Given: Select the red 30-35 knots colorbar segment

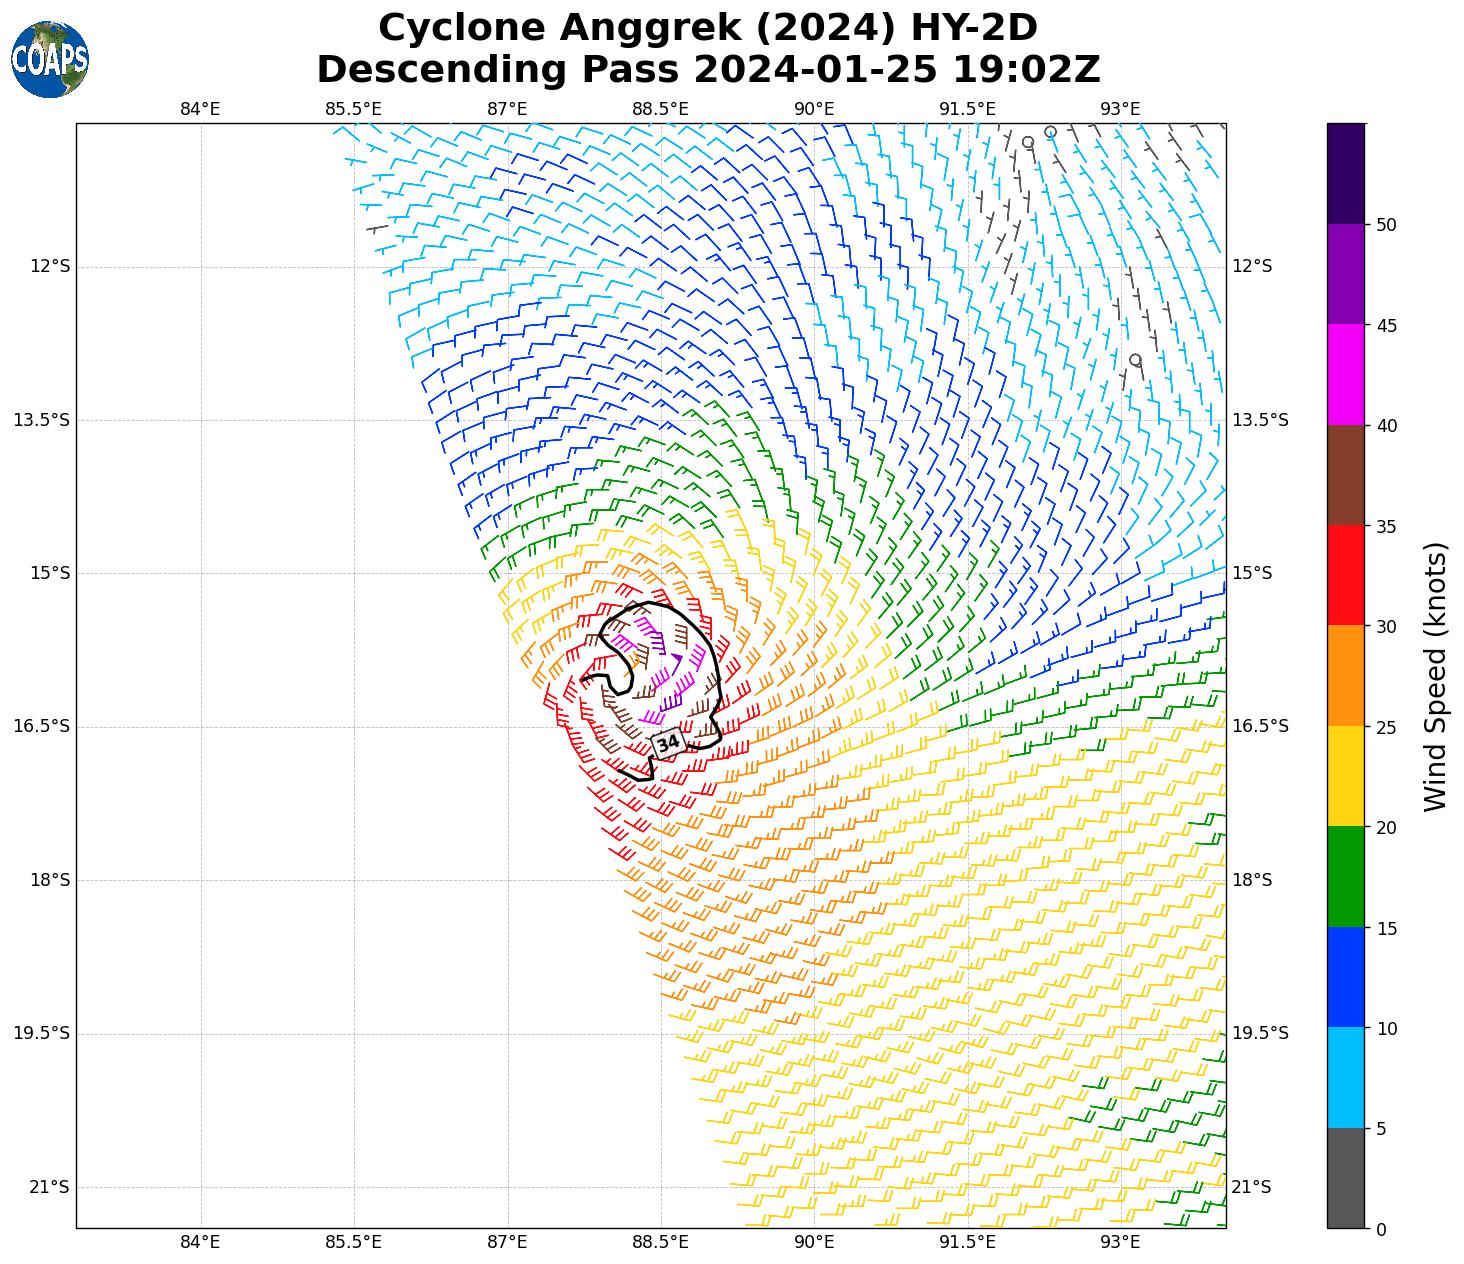Looking at the screenshot, I should click(x=1345, y=576).
